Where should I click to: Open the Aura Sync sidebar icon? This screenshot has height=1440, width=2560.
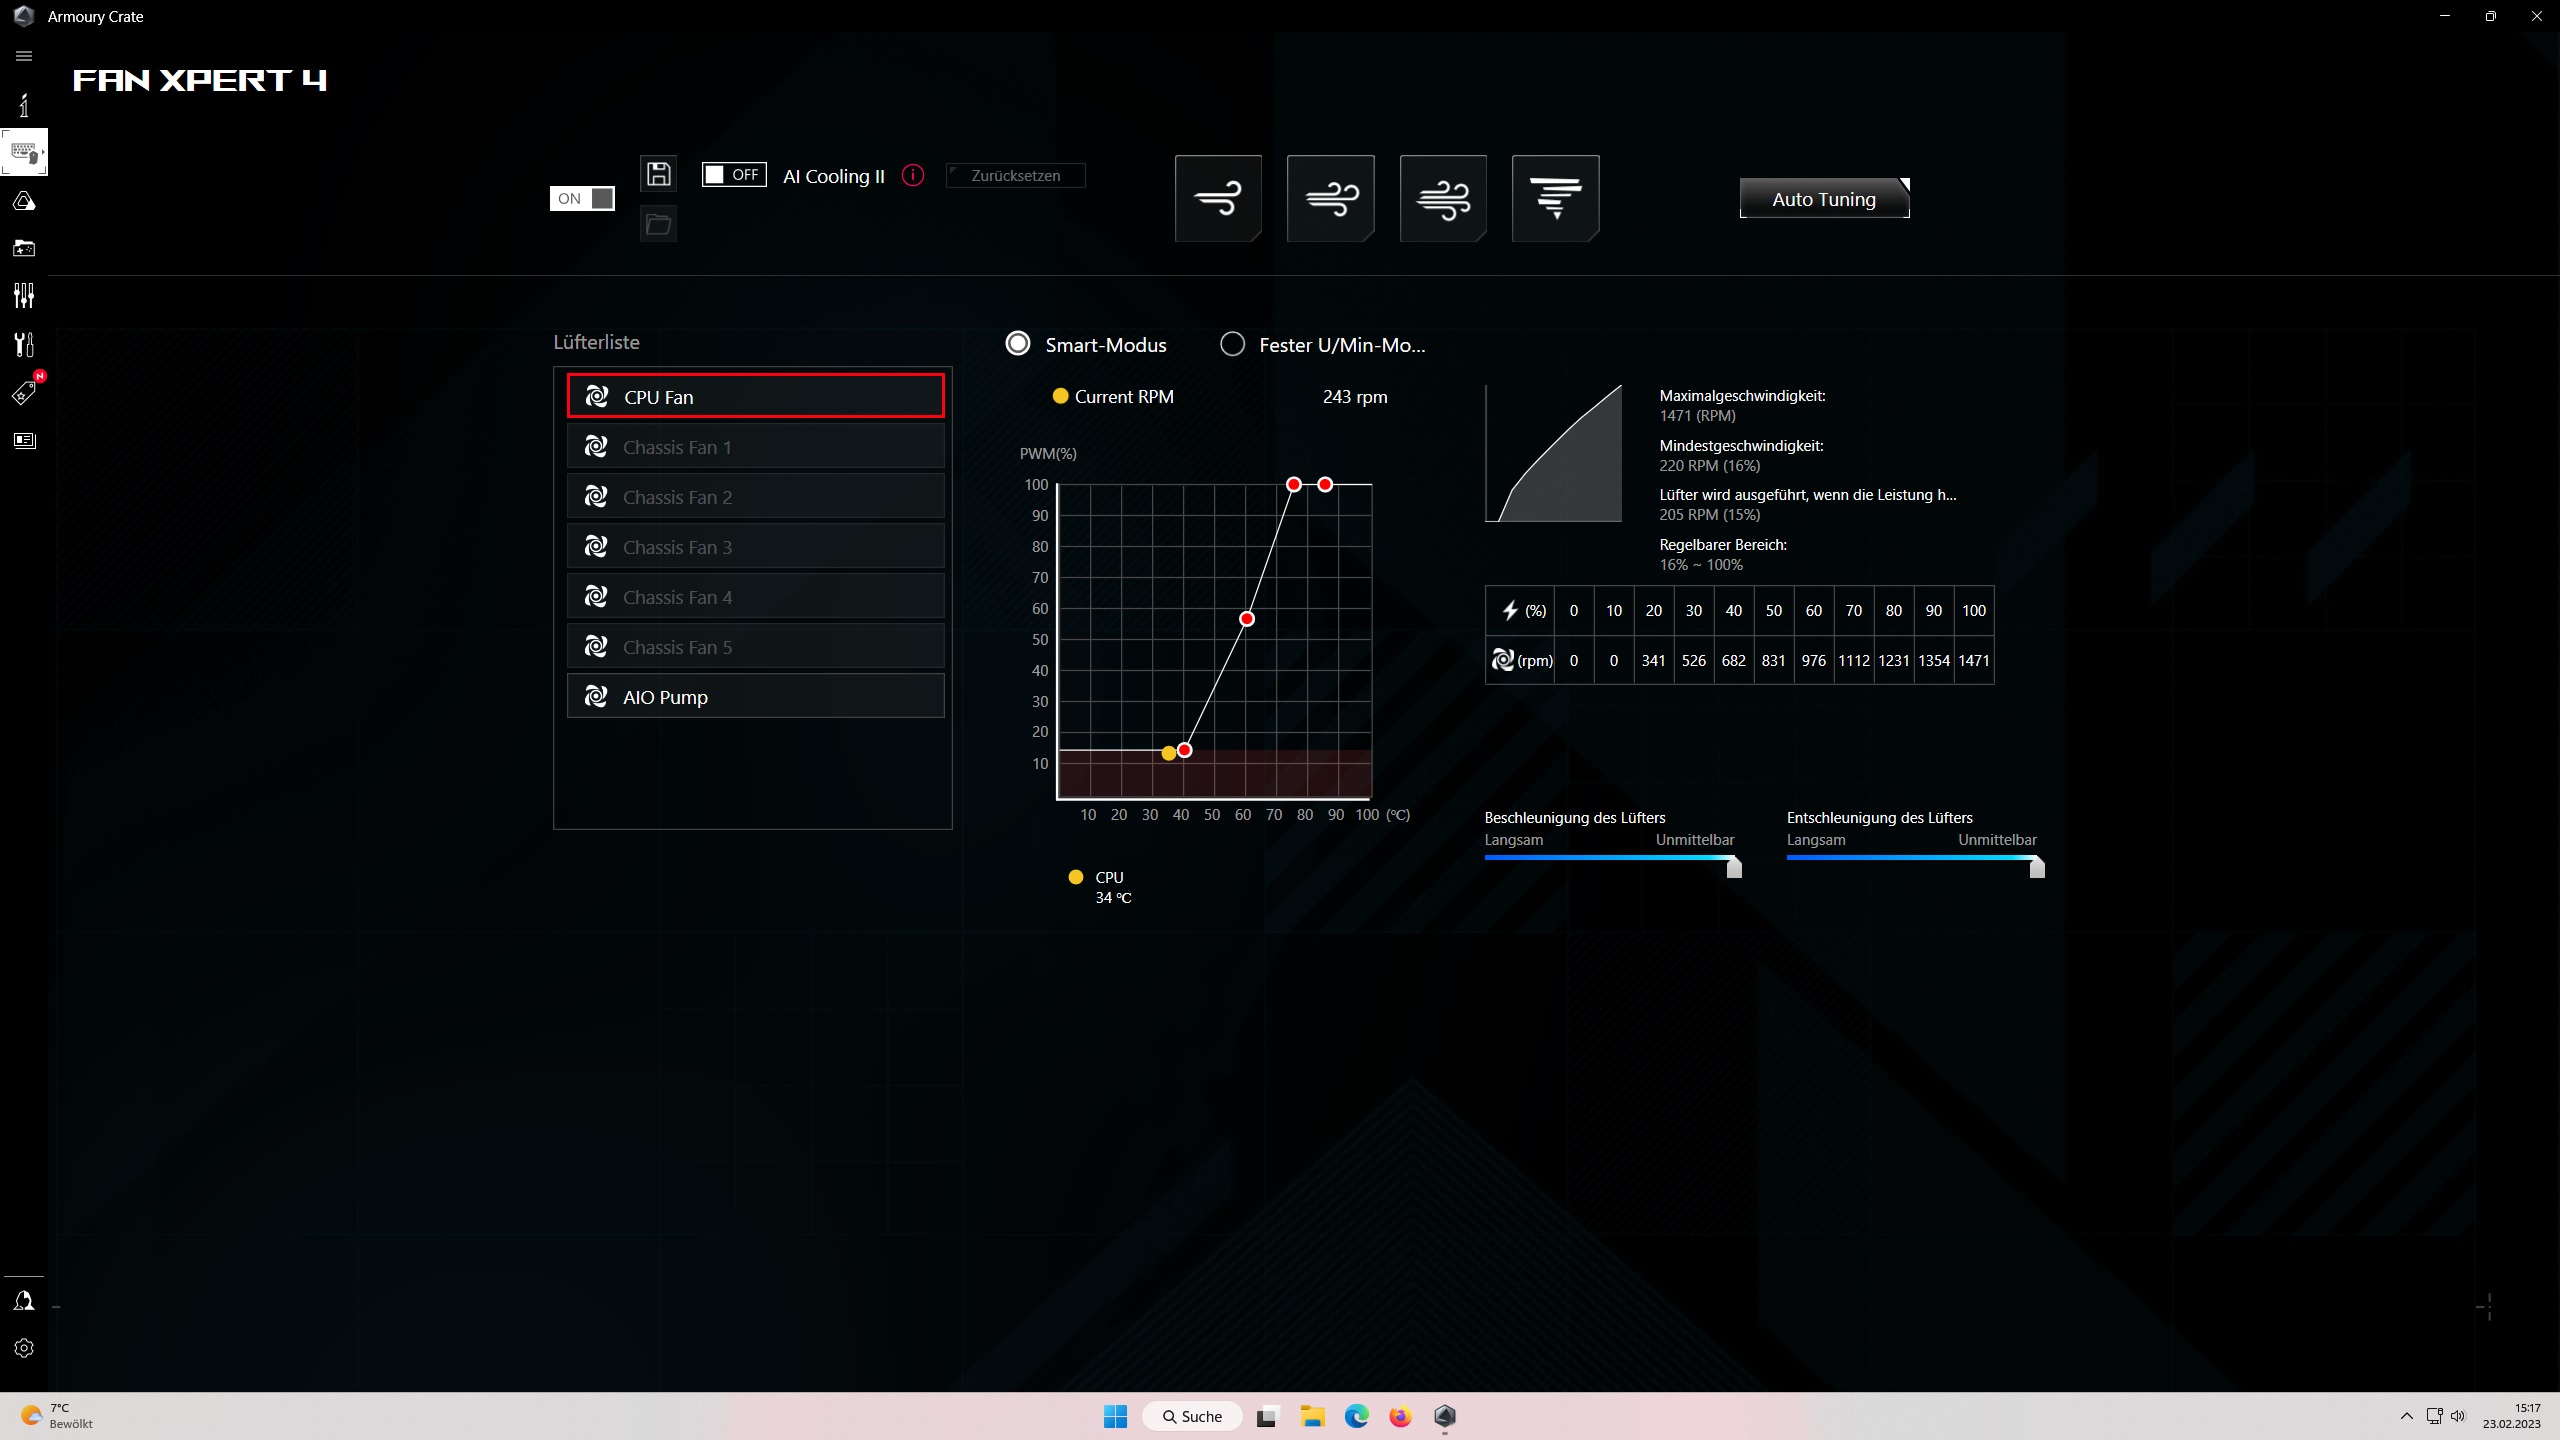tap(24, 201)
